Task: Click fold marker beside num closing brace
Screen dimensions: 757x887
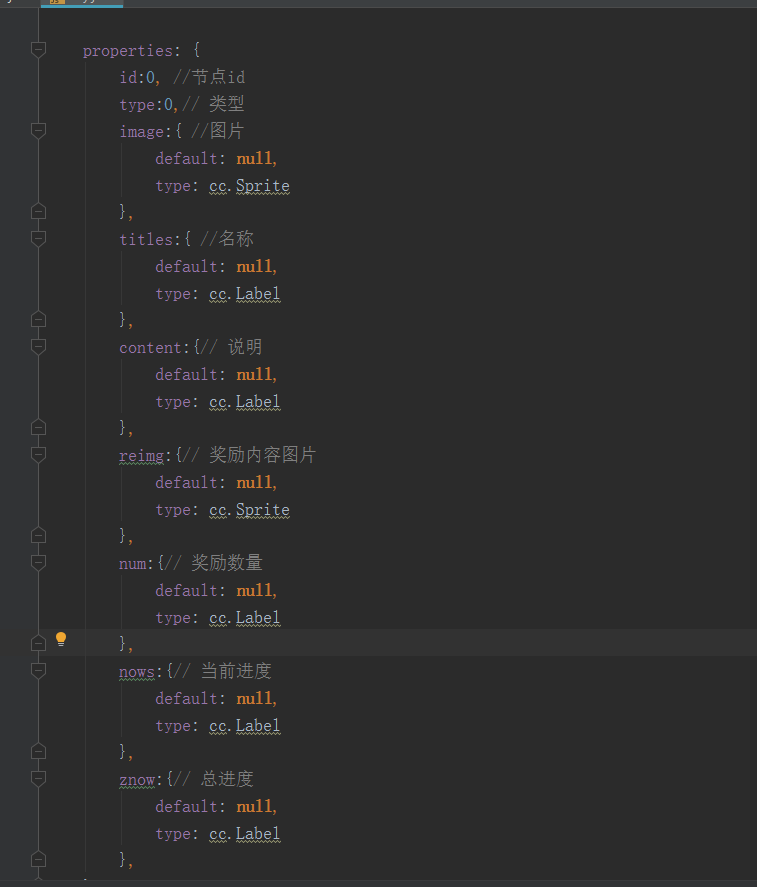Action: 38,643
